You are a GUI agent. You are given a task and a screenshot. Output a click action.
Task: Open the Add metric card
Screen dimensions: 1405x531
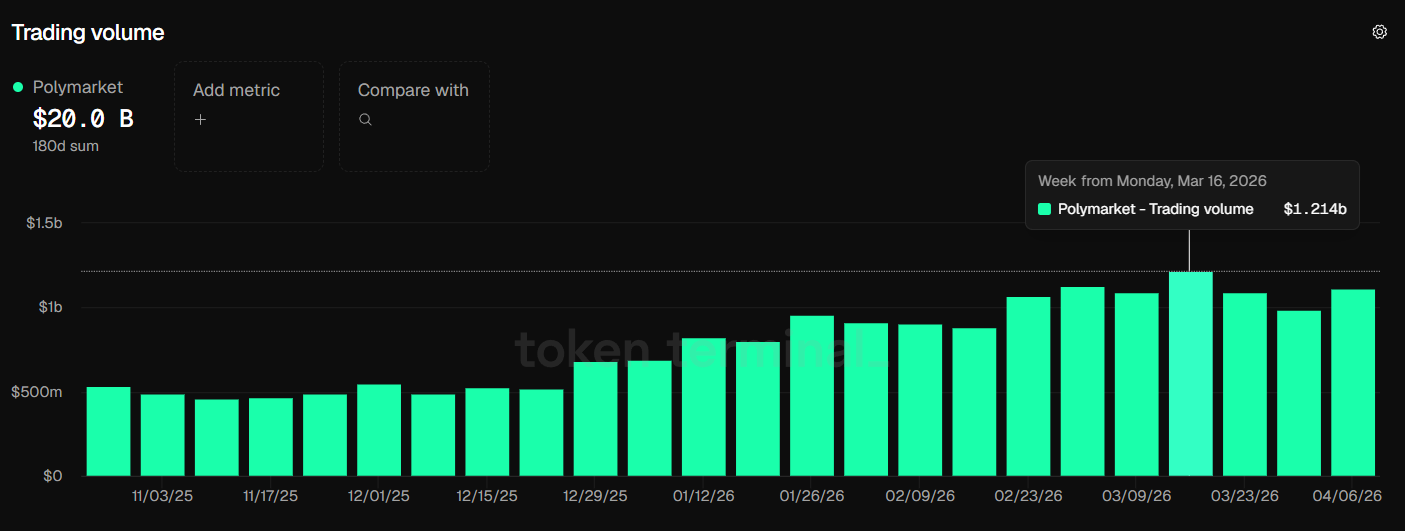249,116
